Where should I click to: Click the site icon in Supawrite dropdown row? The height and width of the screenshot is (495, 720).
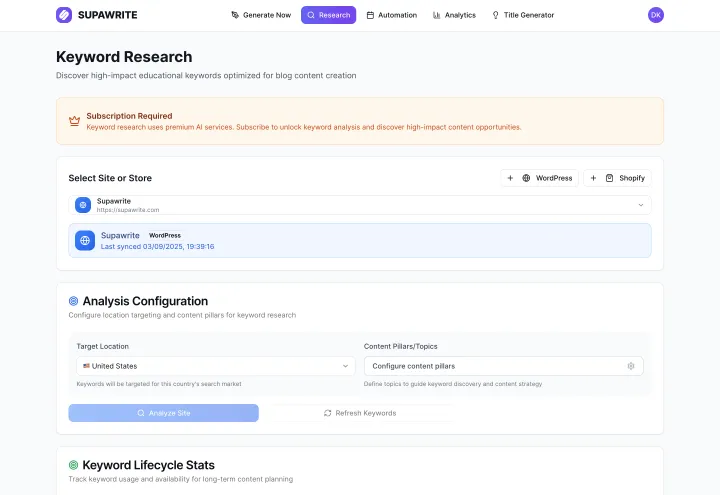(x=83, y=205)
